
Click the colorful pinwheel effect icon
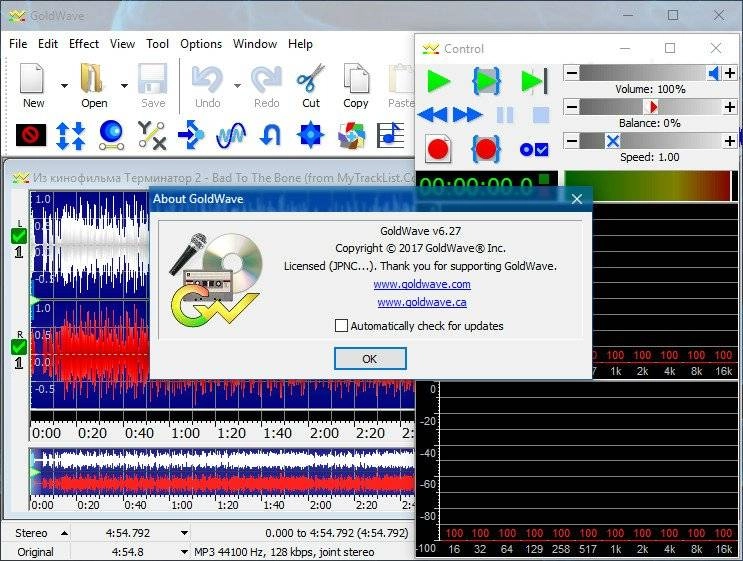351,136
